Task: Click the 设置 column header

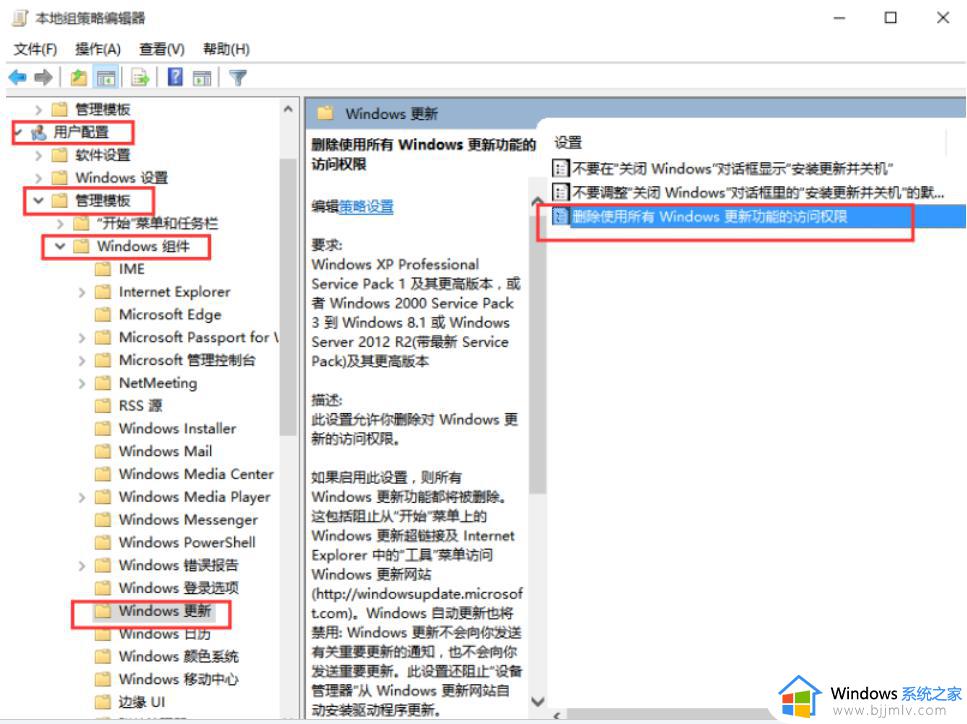Action: [568, 142]
